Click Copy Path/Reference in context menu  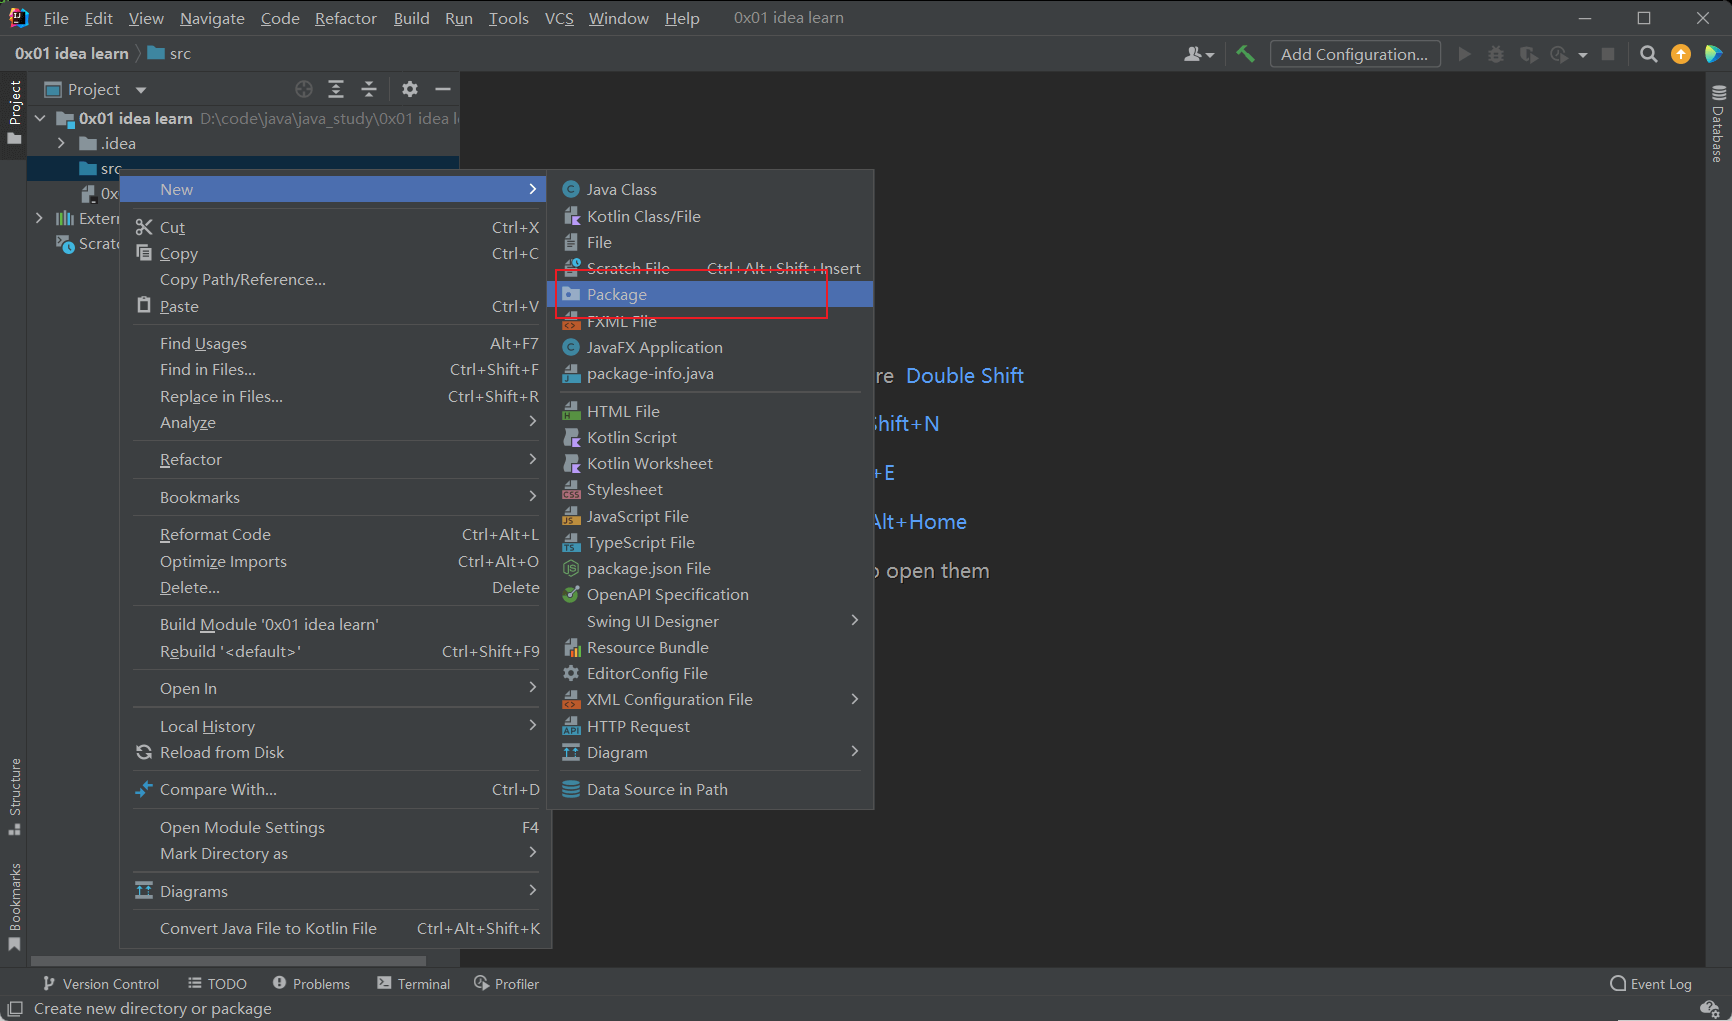pyautogui.click(x=336, y=279)
